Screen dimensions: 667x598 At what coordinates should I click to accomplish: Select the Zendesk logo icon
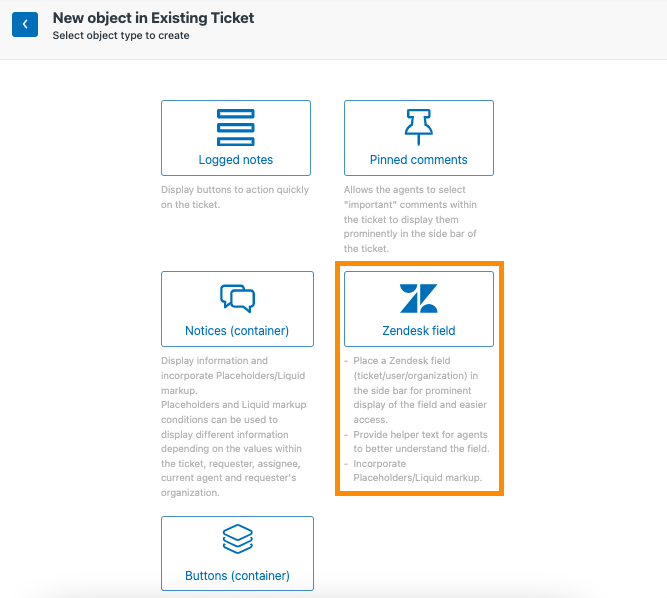pyautogui.click(x=419, y=299)
